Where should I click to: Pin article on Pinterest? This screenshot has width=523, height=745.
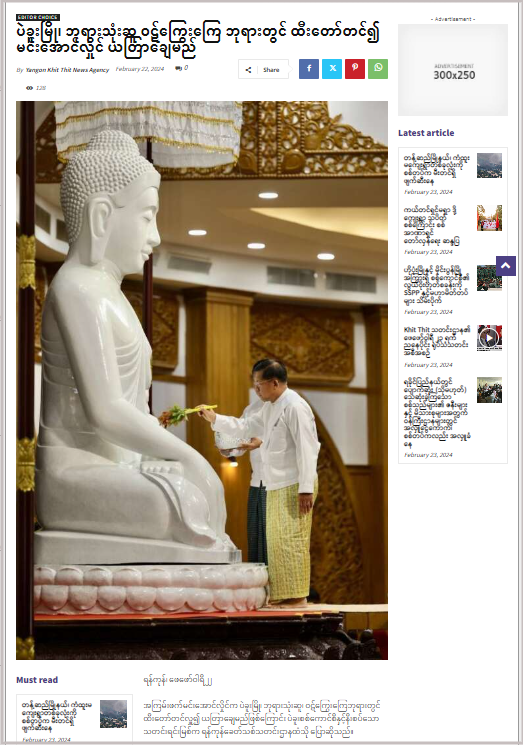click(355, 68)
